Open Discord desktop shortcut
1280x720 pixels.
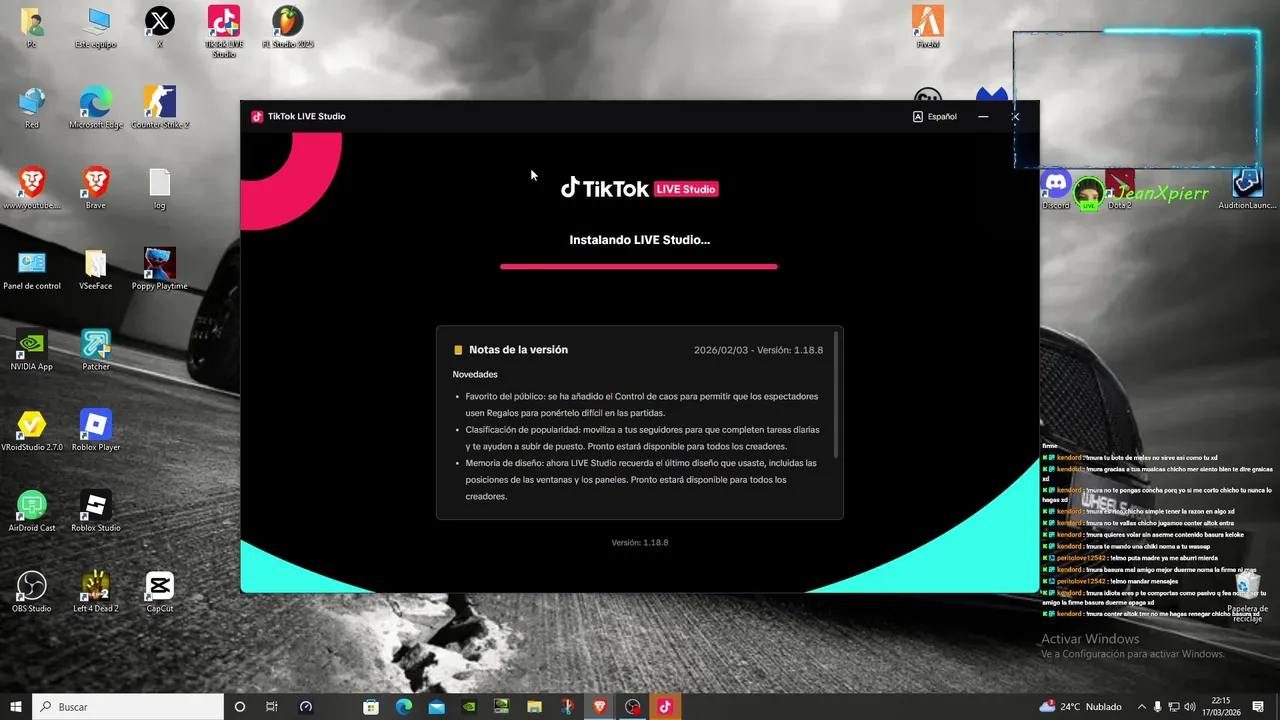1056,190
